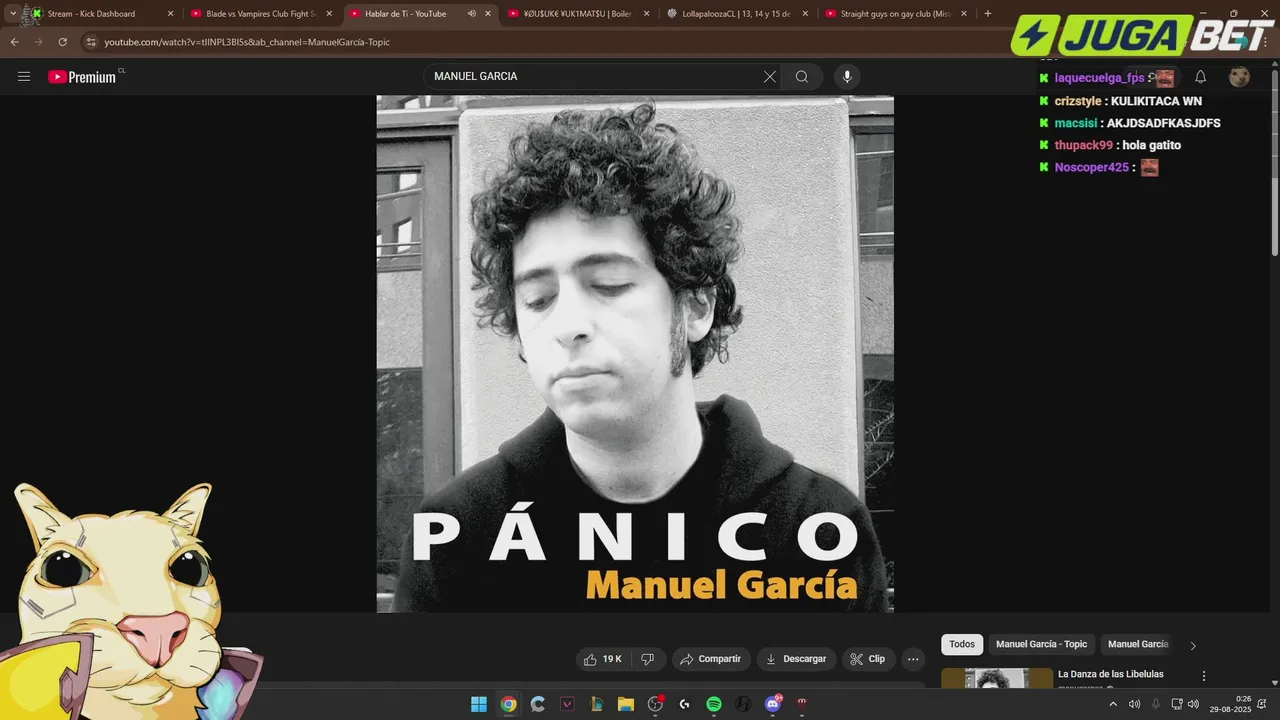Click chat user Noscoper425 name
Screen dimensions: 1280x720
(x=1091, y=167)
